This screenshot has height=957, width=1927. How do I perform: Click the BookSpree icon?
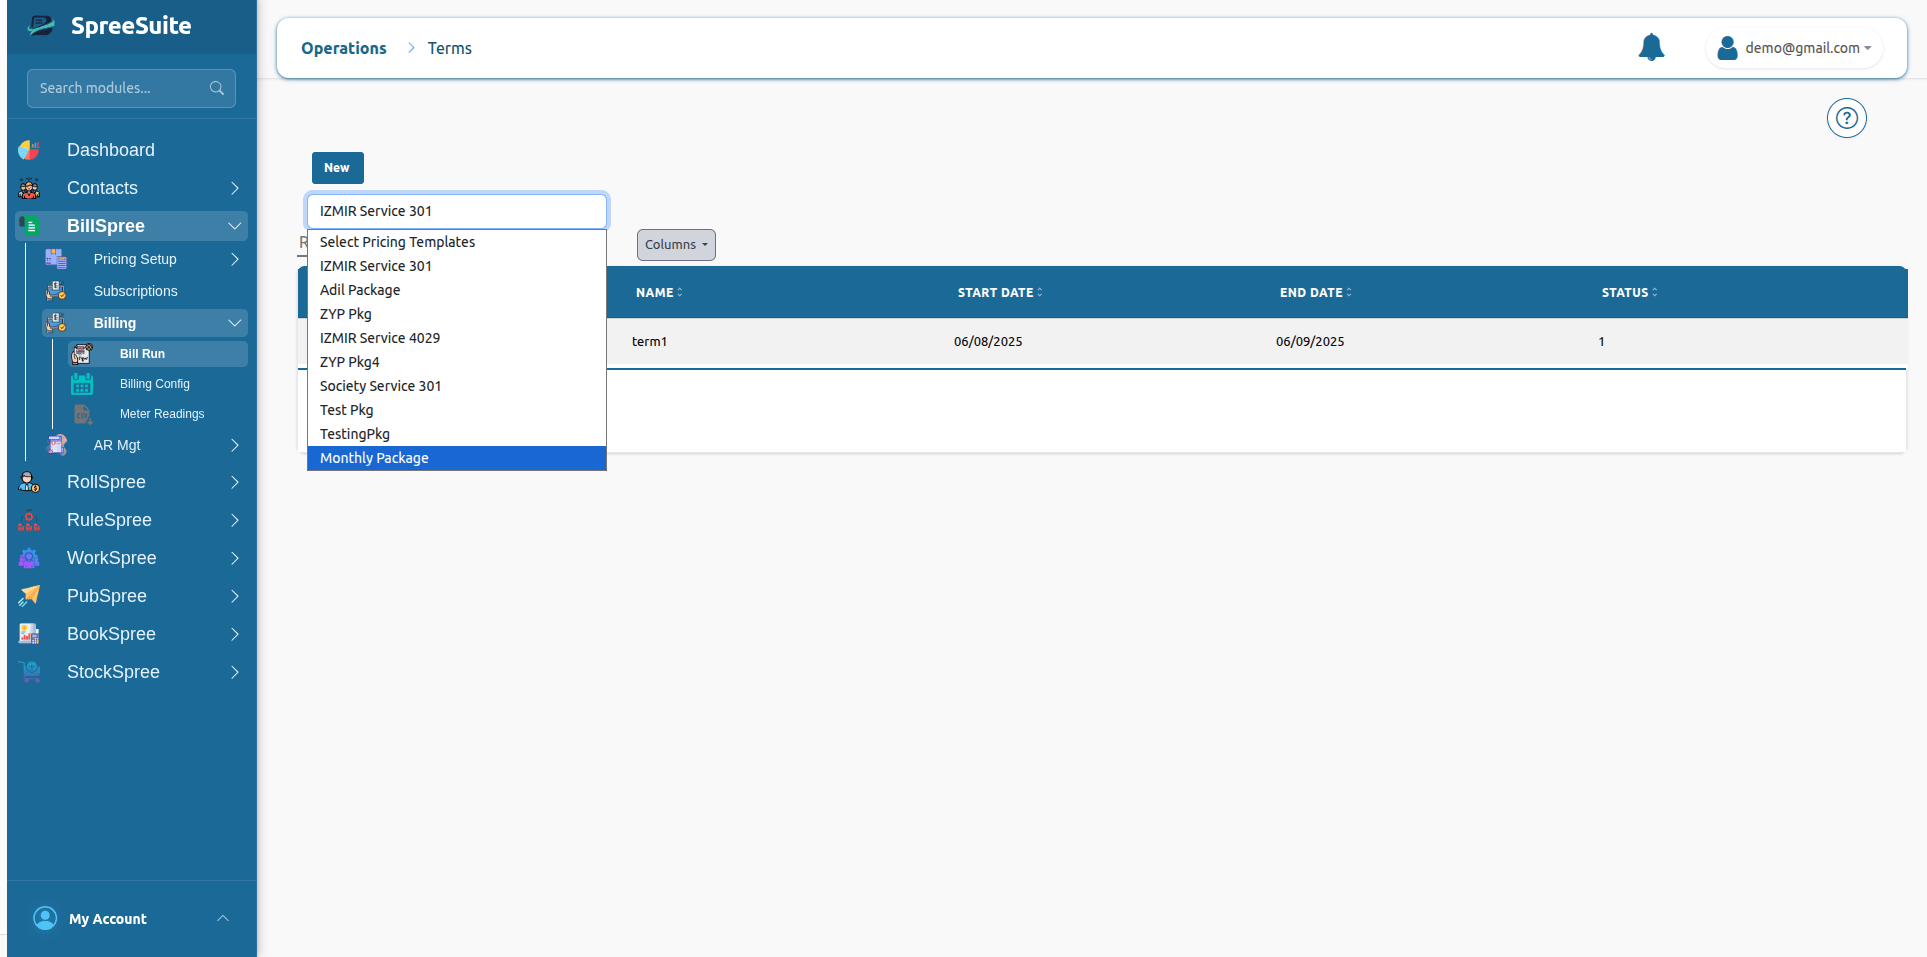(29, 634)
